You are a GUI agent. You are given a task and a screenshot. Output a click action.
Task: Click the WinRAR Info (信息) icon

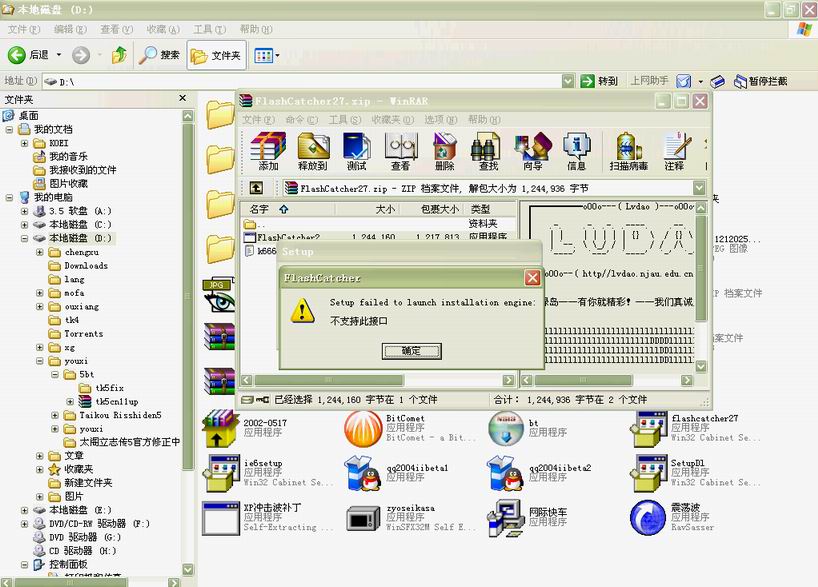point(576,151)
